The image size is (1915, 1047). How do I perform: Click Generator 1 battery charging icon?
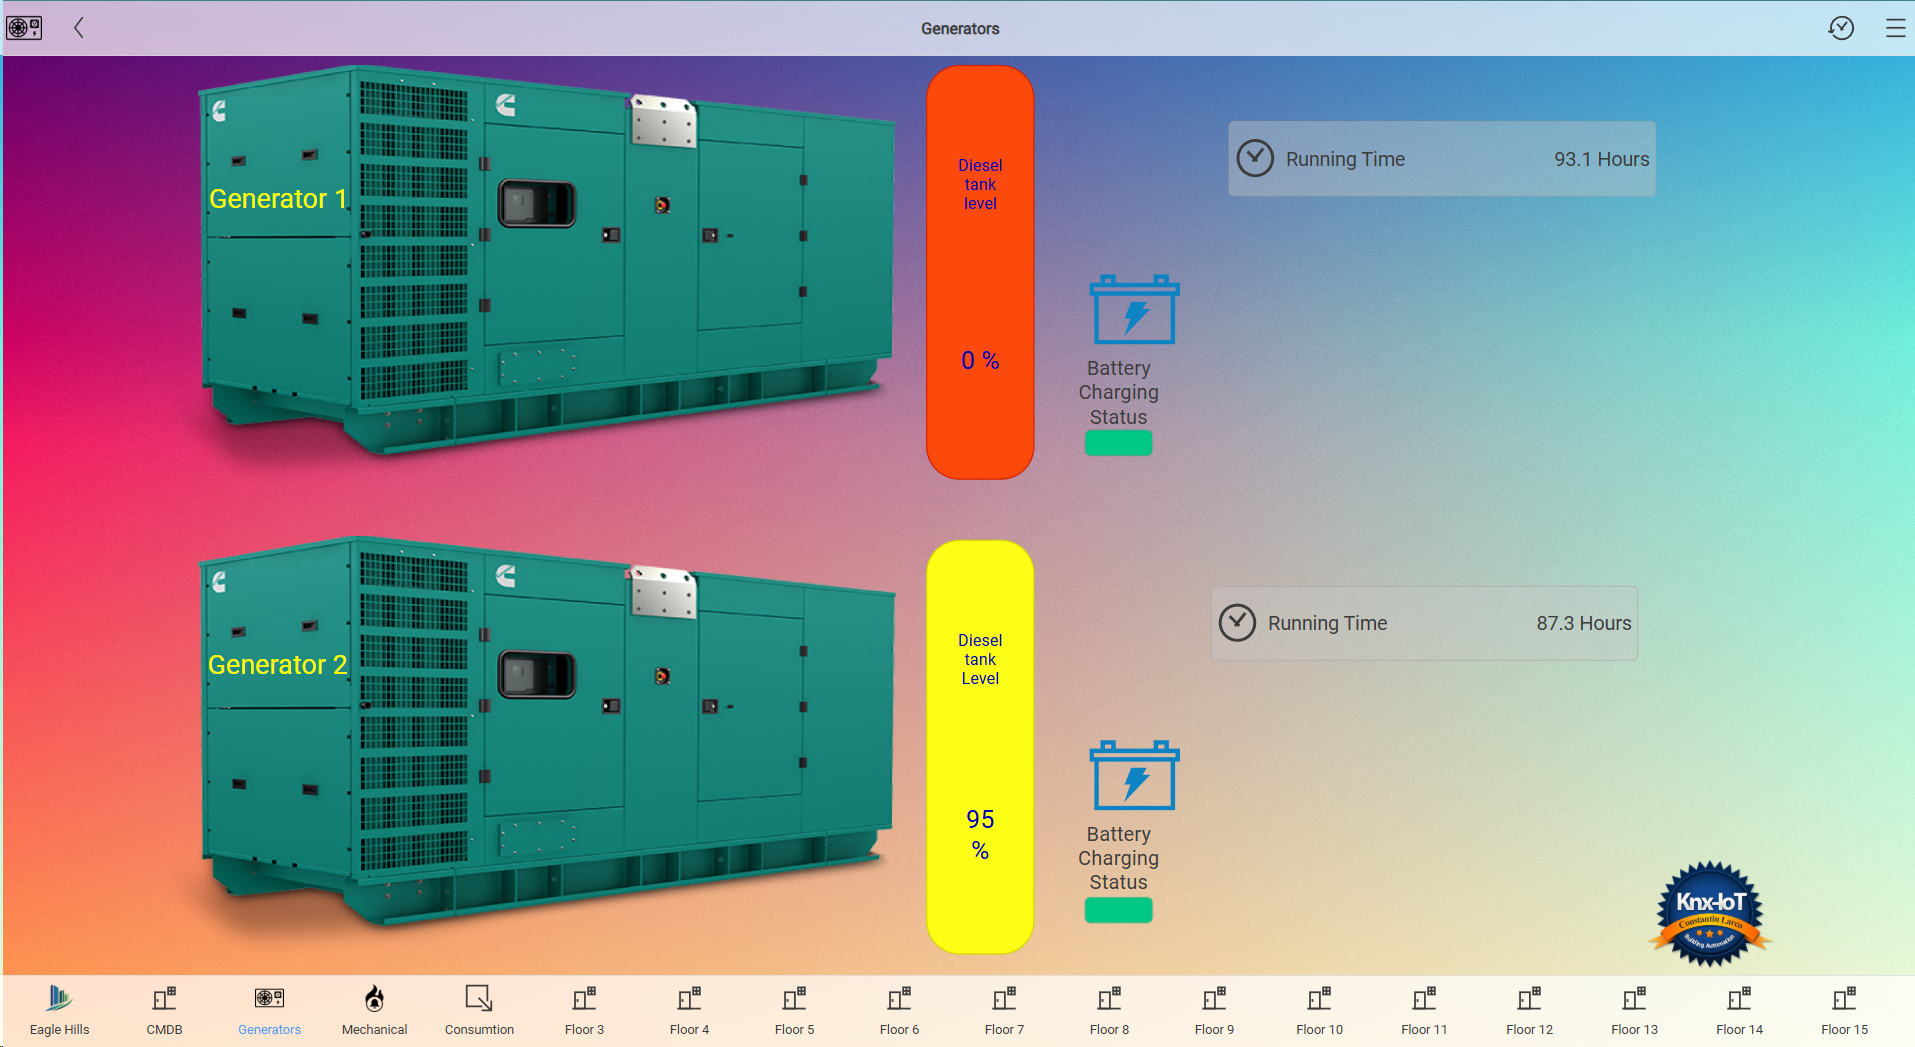tap(1134, 310)
